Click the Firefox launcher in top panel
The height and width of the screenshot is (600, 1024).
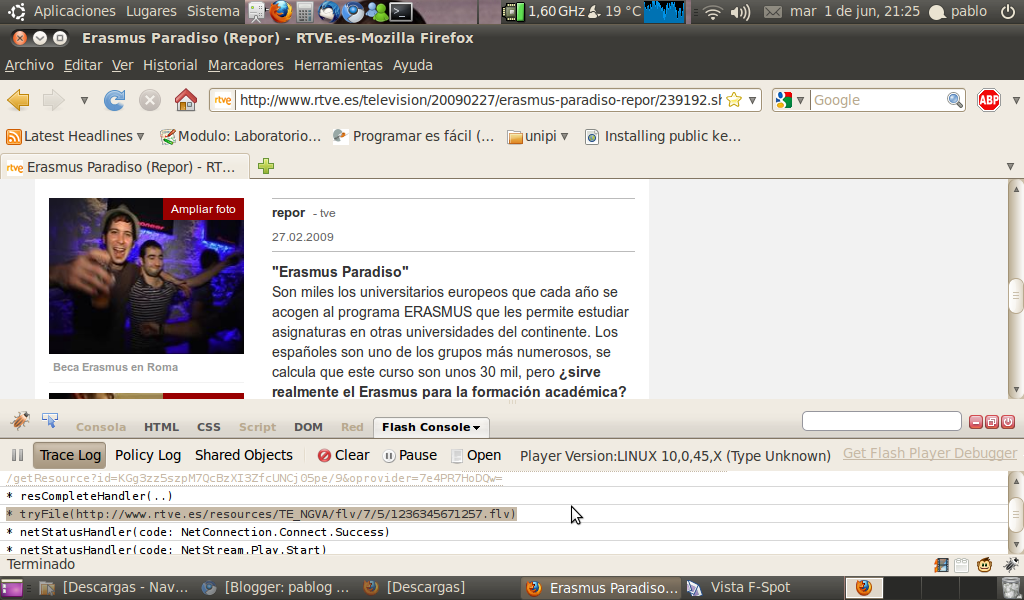pos(281,11)
